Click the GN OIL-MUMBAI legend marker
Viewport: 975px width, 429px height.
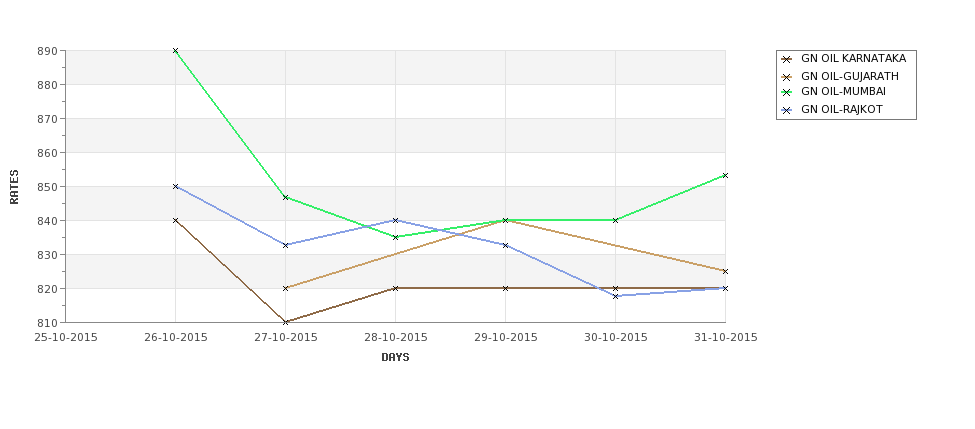(x=787, y=93)
